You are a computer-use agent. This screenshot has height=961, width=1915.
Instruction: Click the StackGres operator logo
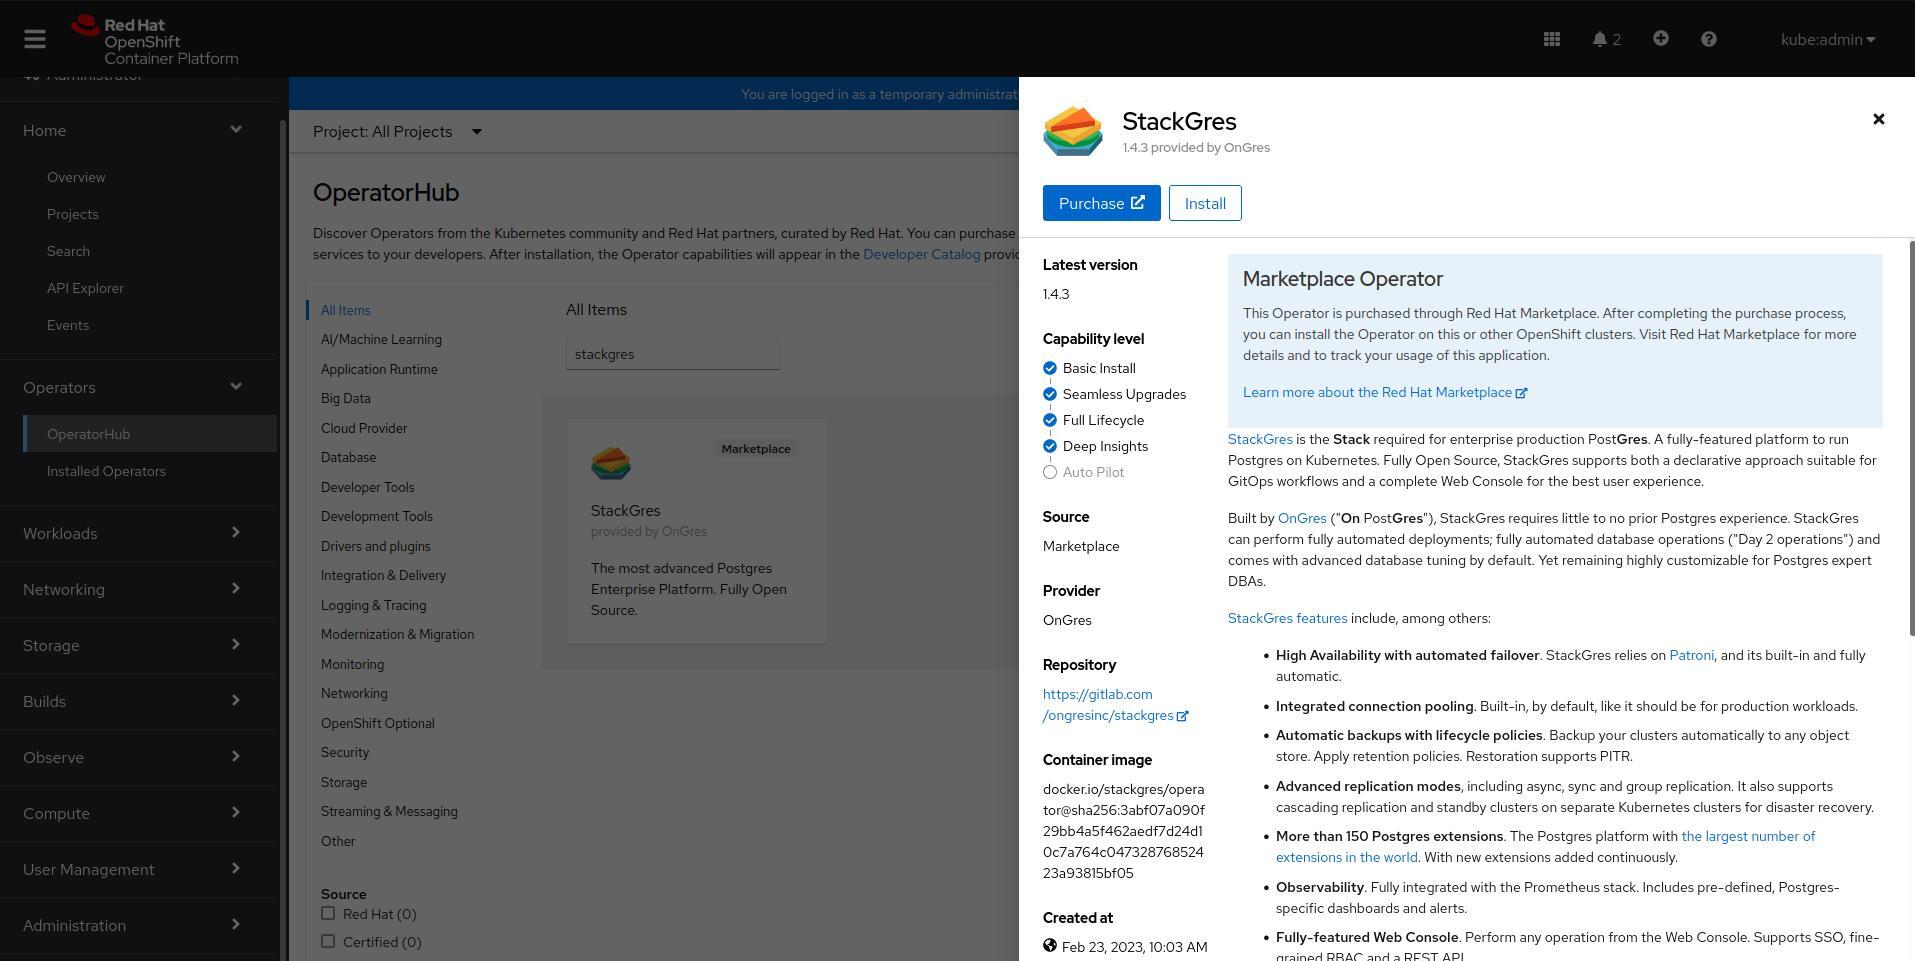pos(1072,130)
